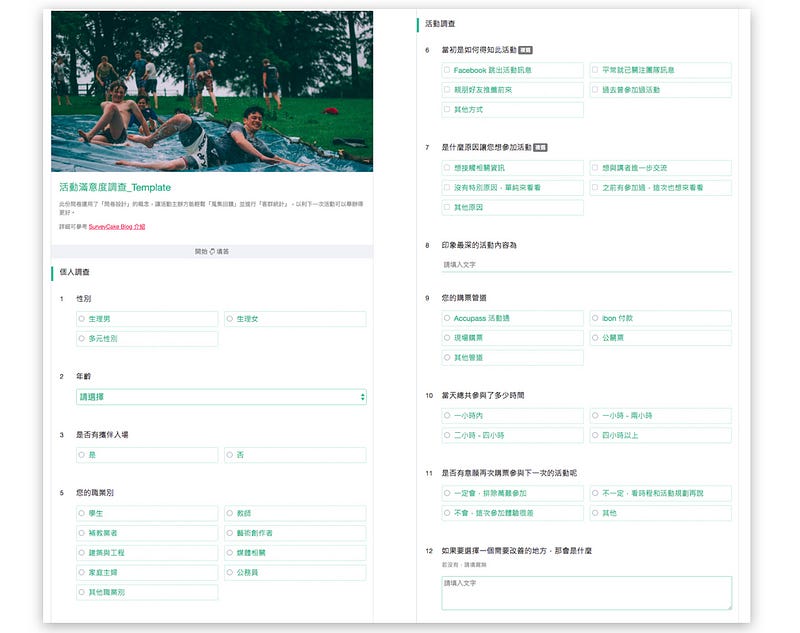Image resolution: width=800 pixels, height=633 pixels.
Task: Select 四小時以上 duration option
Action: point(660,436)
